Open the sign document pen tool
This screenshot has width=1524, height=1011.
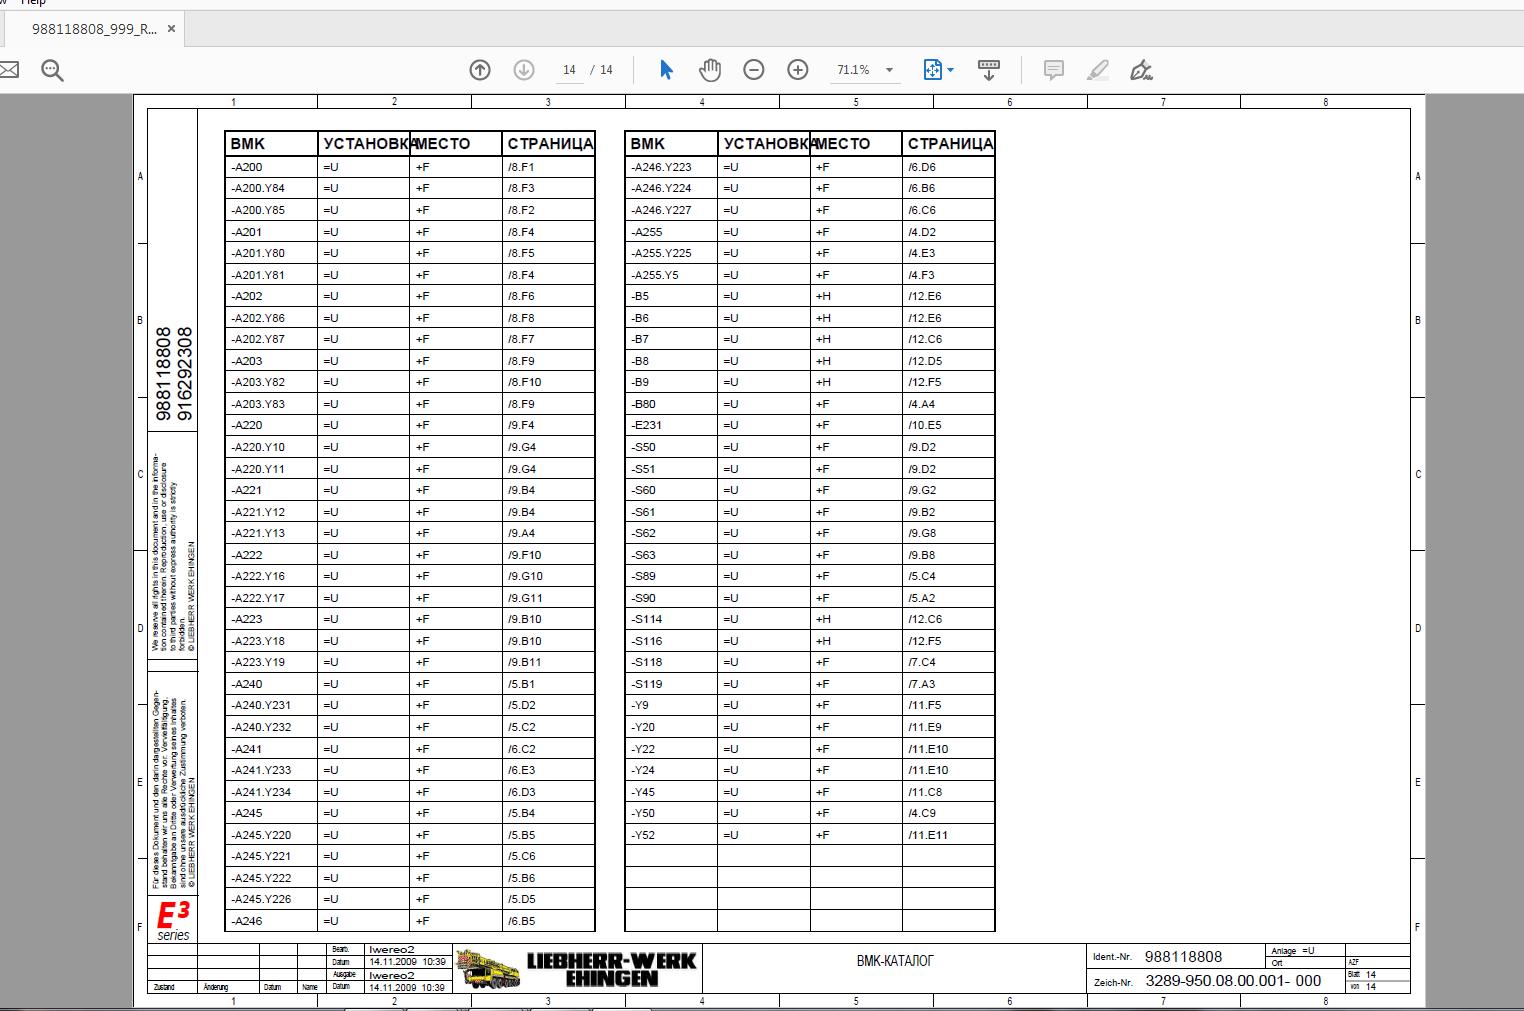click(1141, 70)
